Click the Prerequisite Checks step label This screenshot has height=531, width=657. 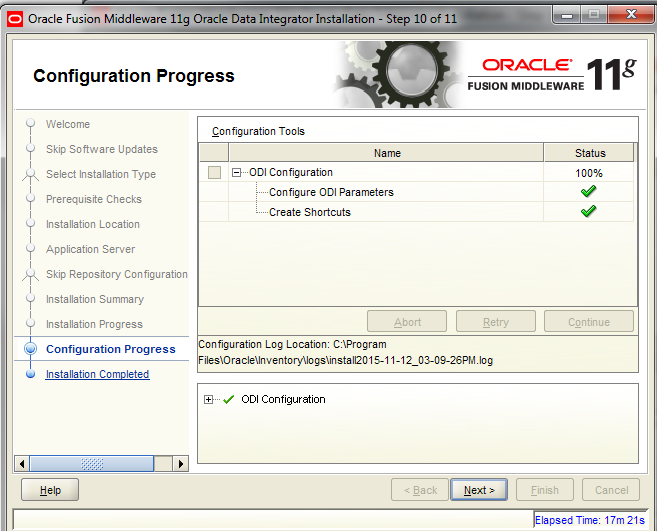coord(94,199)
